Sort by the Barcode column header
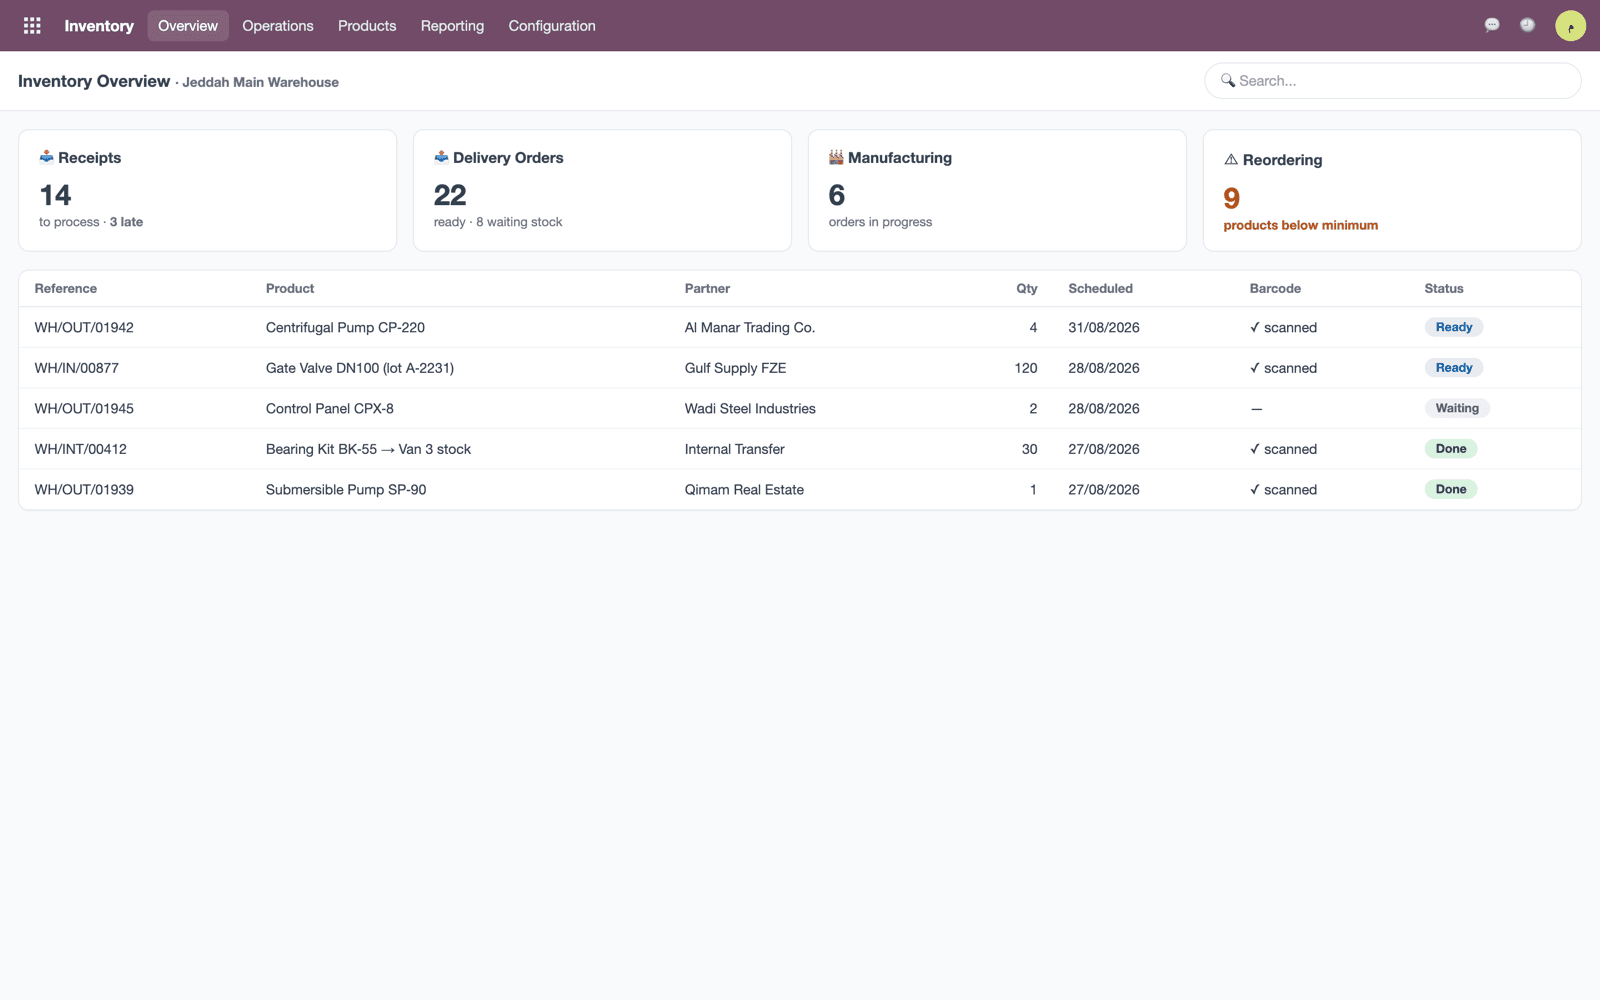The image size is (1600, 1000). pos(1275,288)
